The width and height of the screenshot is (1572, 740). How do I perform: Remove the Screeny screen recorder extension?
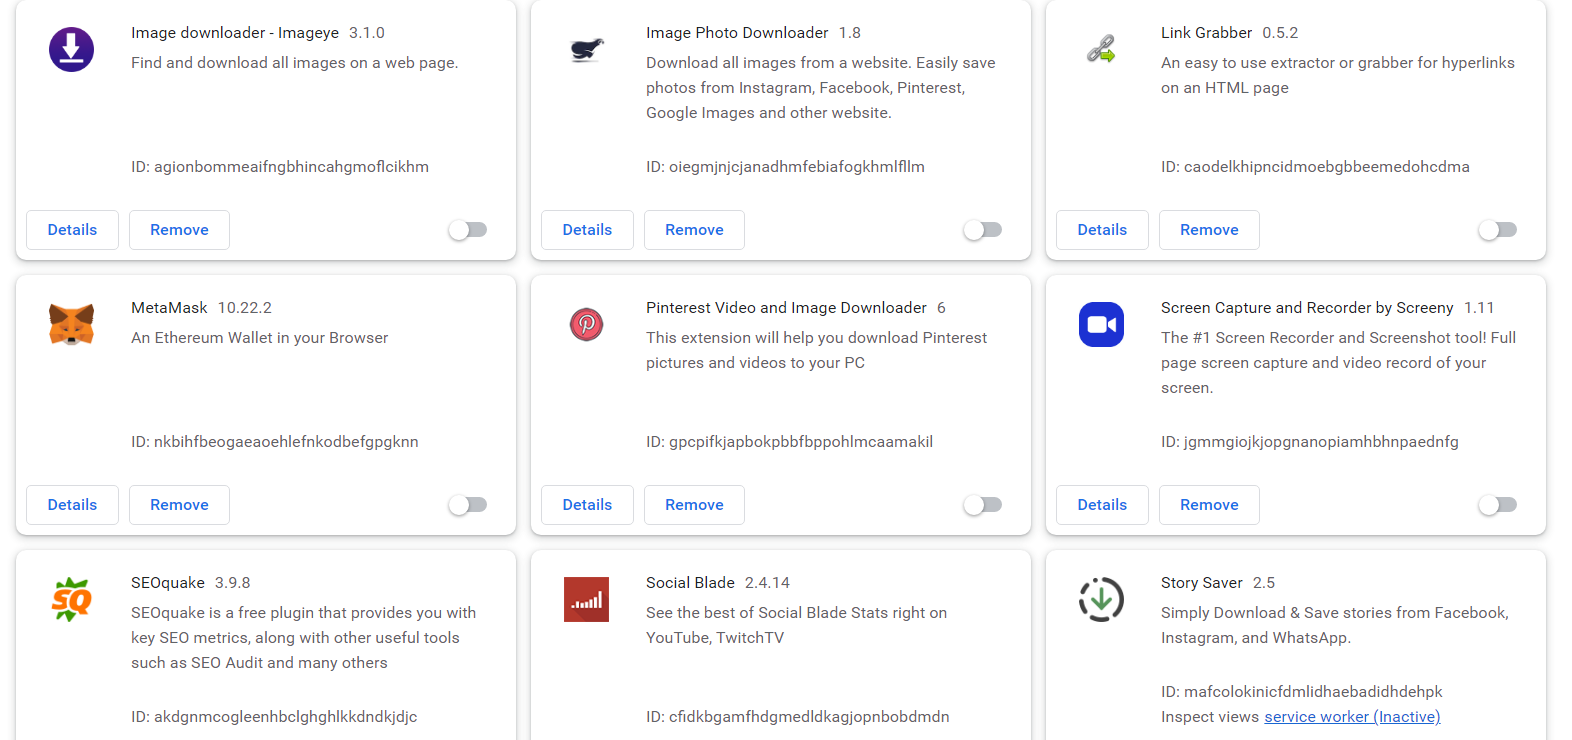point(1209,505)
